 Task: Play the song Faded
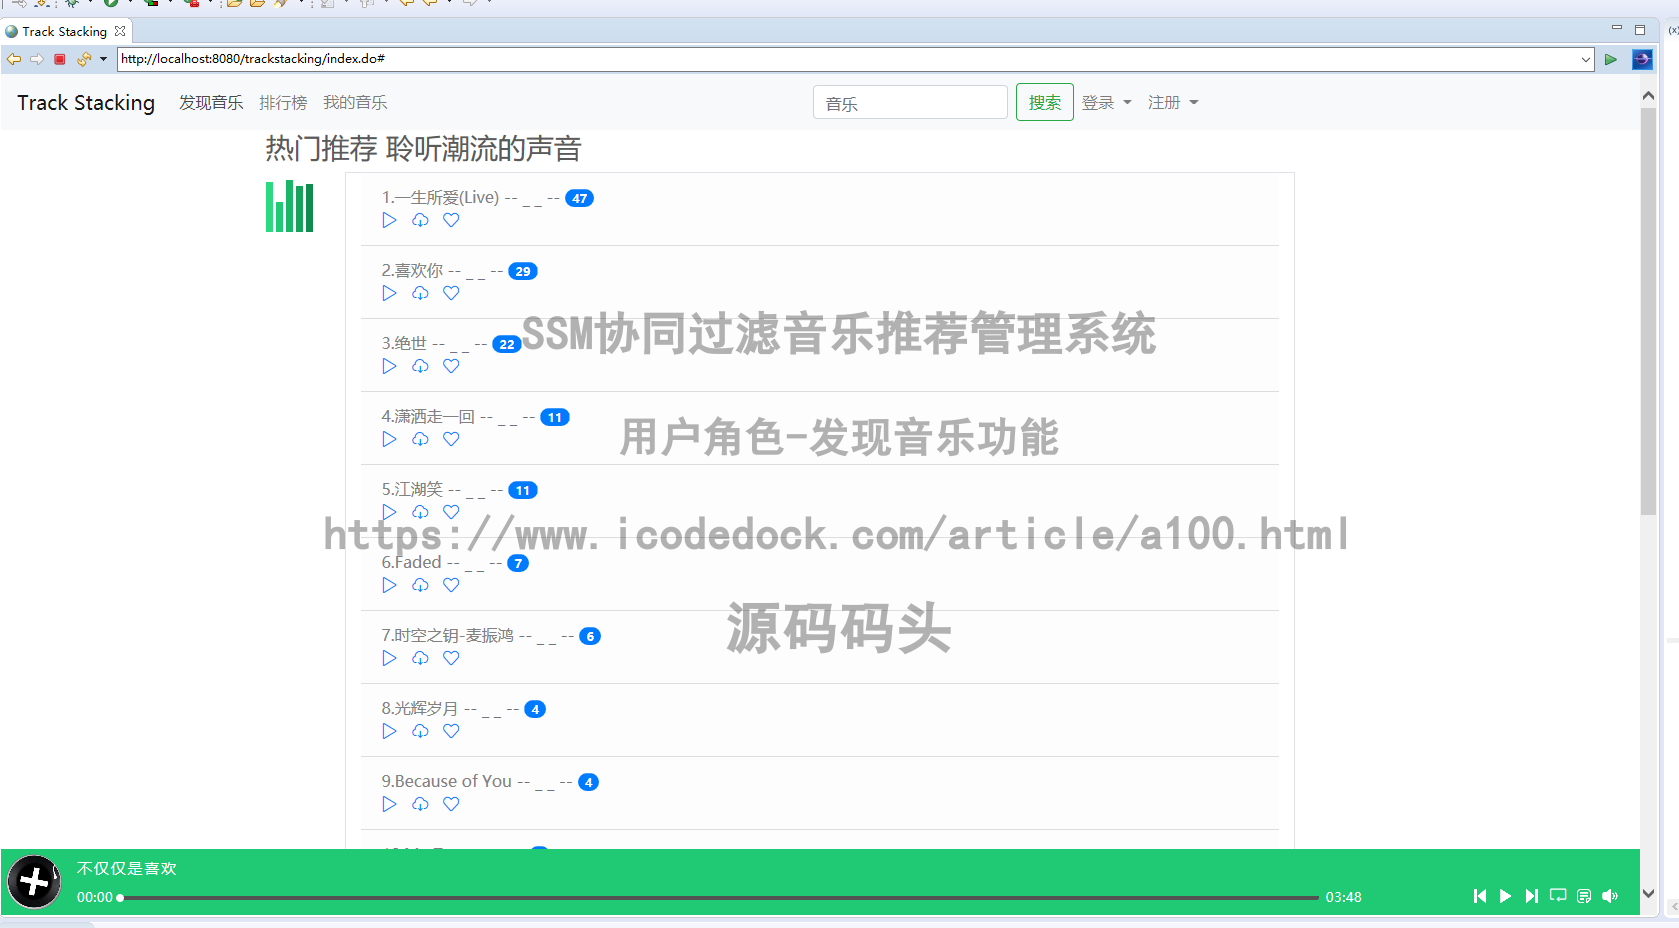click(x=389, y=585)
